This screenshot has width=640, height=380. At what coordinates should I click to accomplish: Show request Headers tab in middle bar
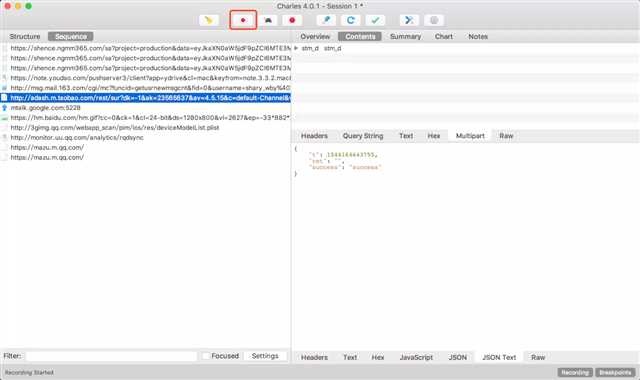coord(314,136)
